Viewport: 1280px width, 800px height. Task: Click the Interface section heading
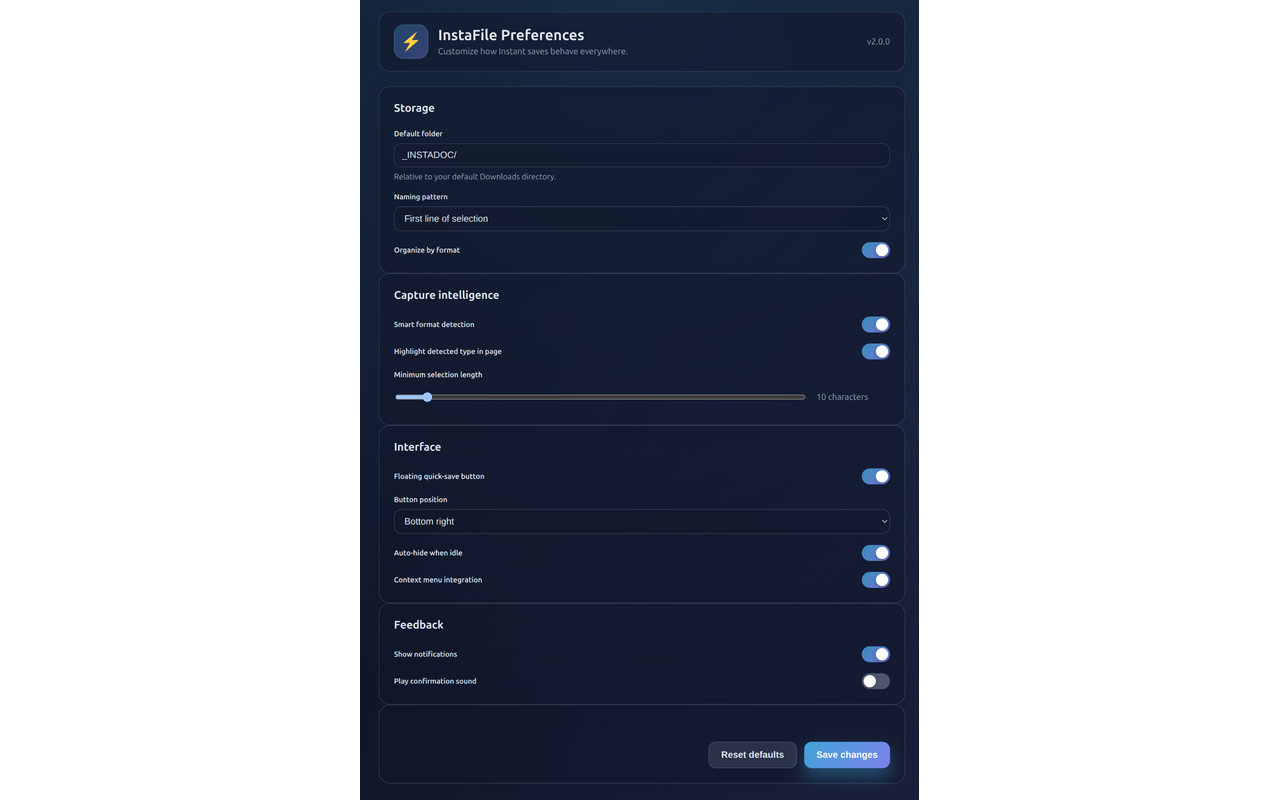click(417, 446)
